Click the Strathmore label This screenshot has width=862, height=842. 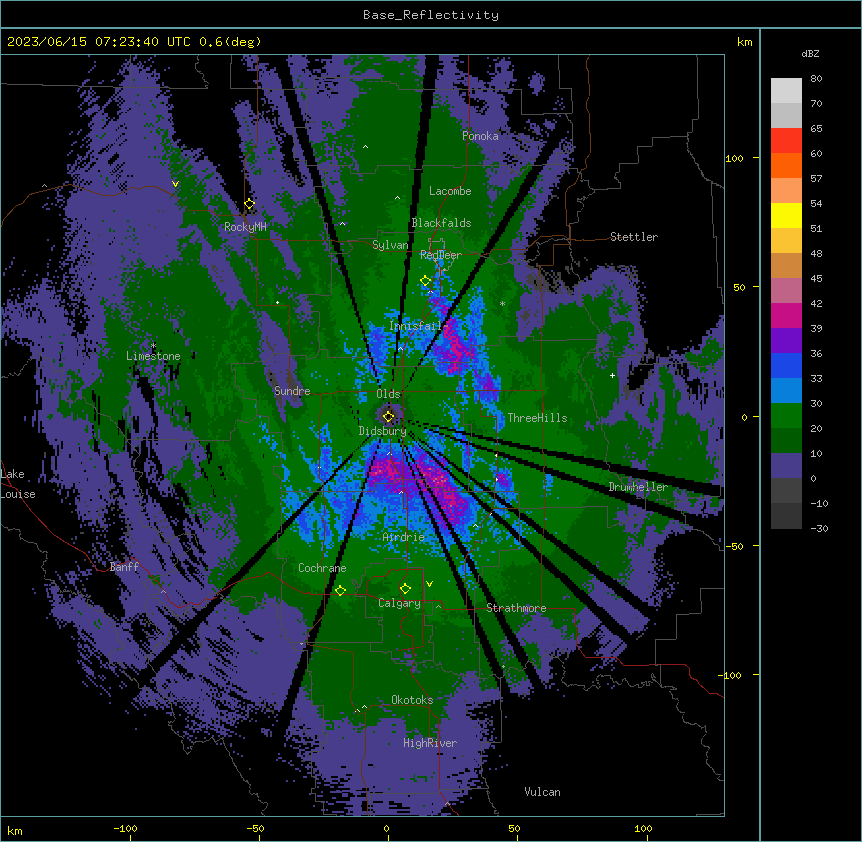click(x=516, y=608)
